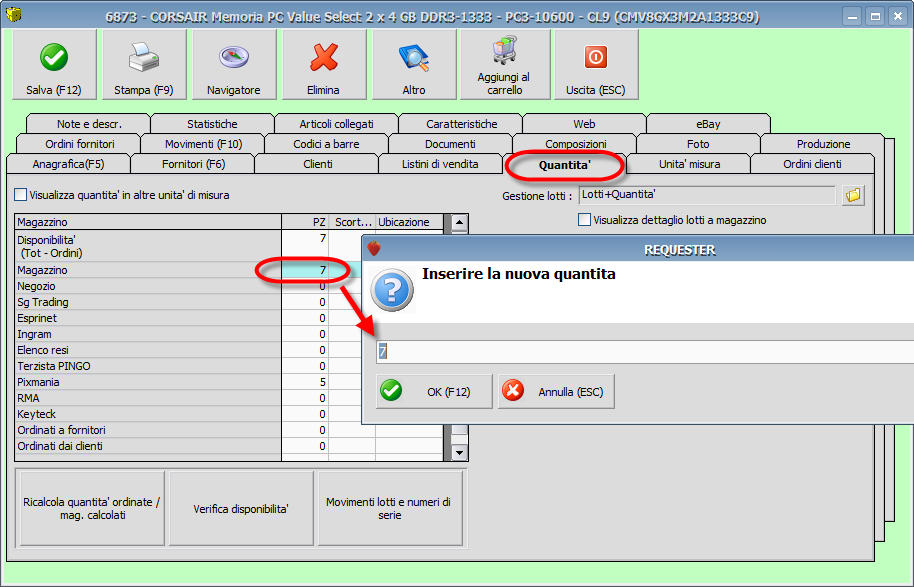The height and width of the screenshot is (587, 914).
Task: Open the Foto tab
Action: pyautogui.click(x=698, y=144)
